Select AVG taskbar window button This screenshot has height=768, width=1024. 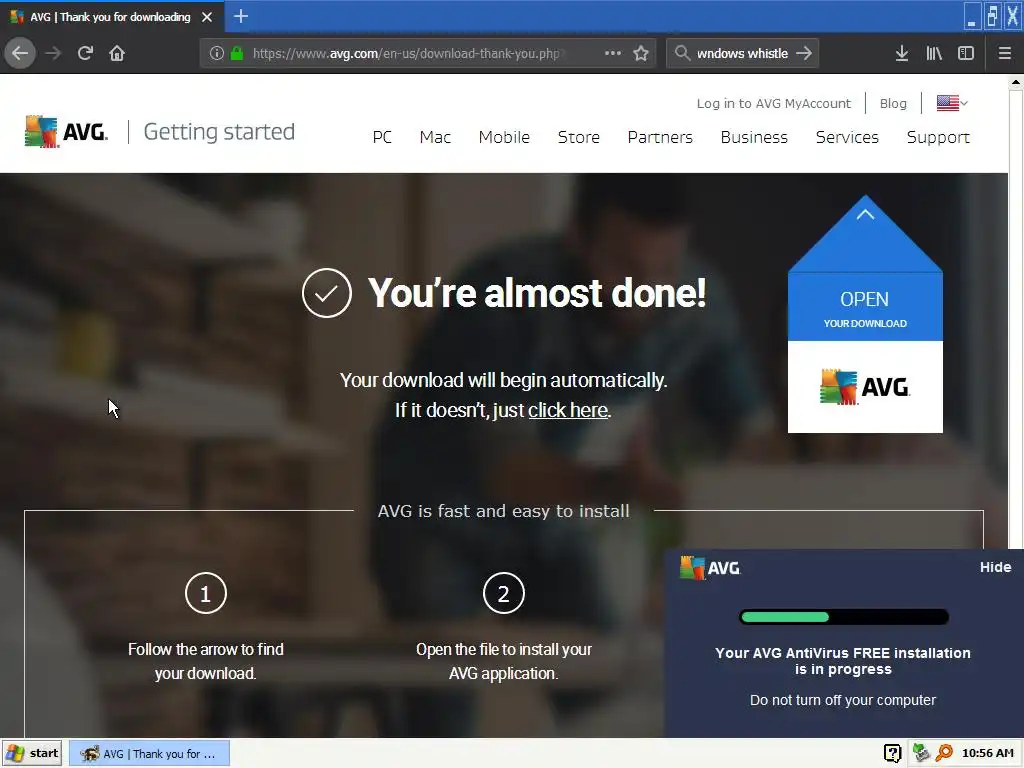coord(150,753)
